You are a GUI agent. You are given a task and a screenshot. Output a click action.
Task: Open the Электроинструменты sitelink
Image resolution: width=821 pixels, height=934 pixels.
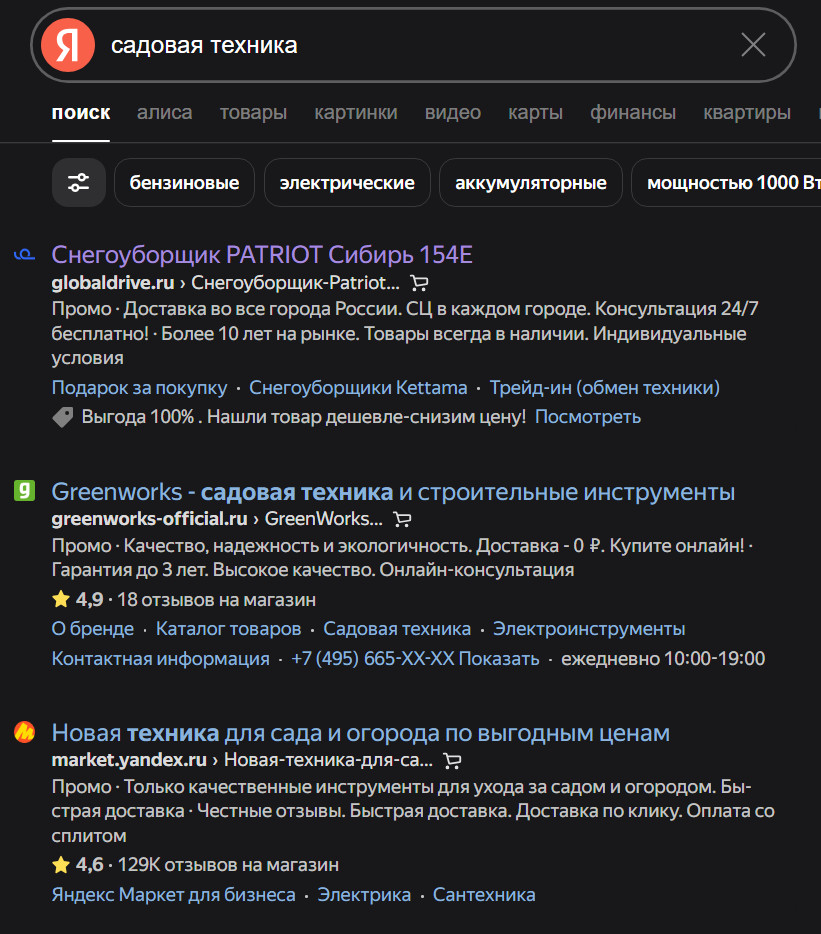coord(589,629)
